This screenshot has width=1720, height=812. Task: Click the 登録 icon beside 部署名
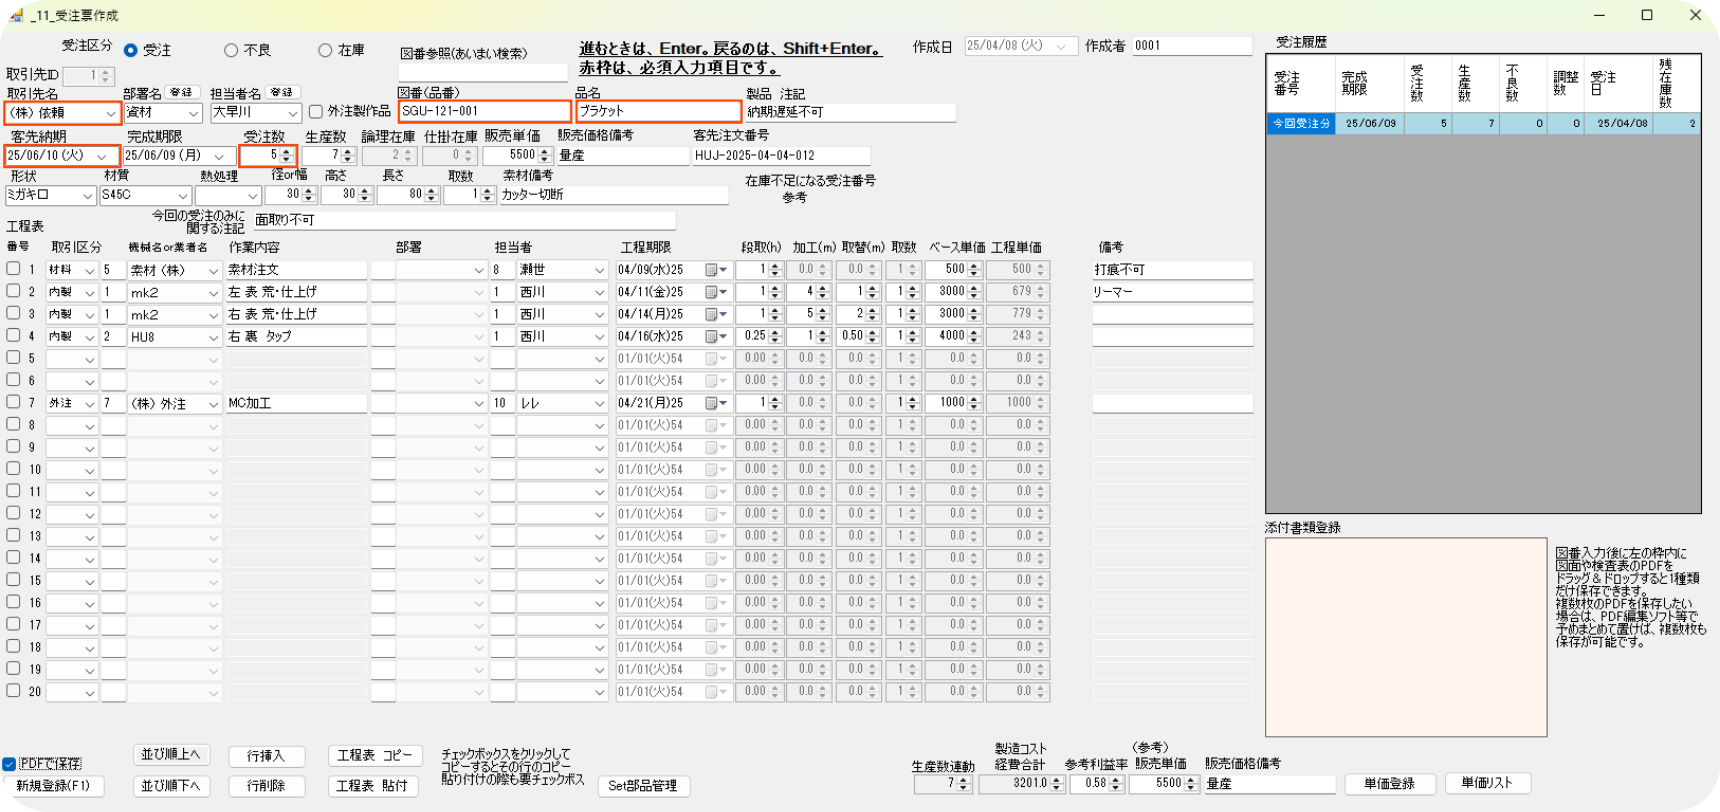coord(181,92)
